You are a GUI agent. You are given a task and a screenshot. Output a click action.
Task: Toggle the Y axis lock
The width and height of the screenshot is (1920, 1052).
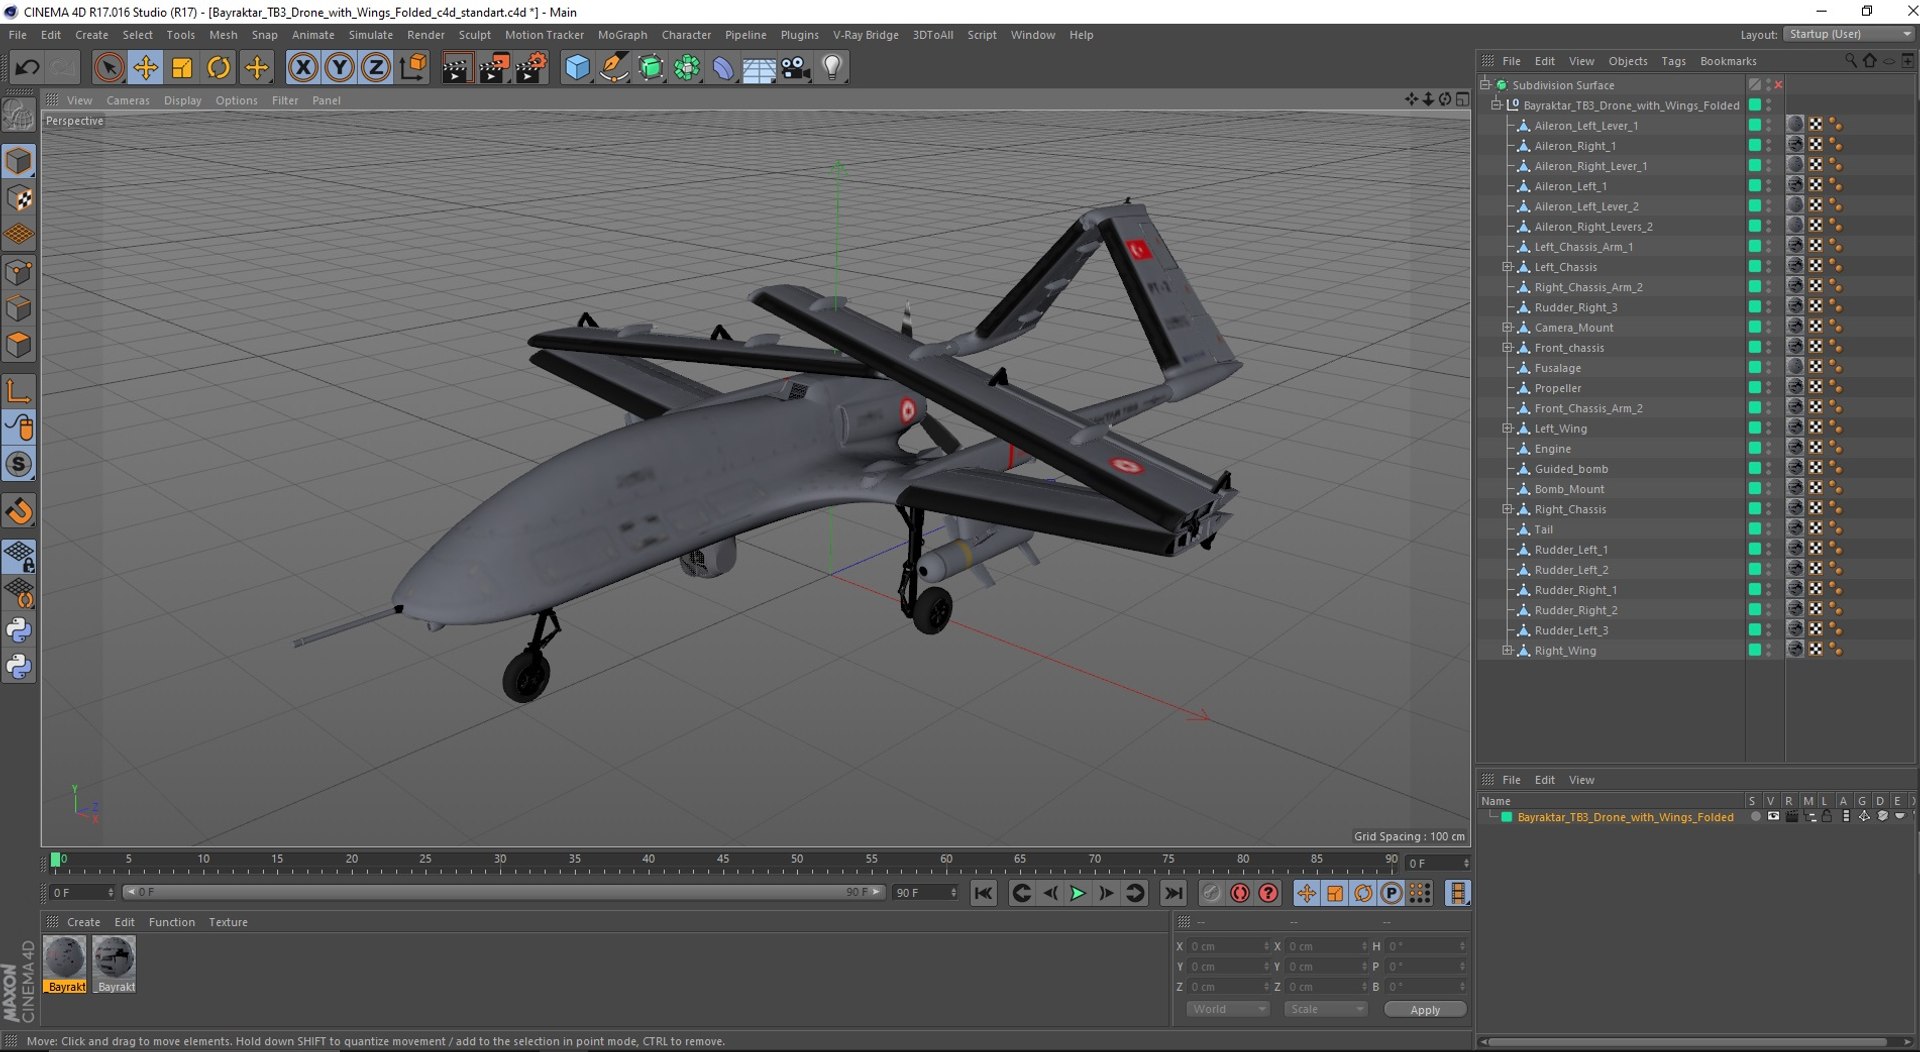click(x=339, y=67)
